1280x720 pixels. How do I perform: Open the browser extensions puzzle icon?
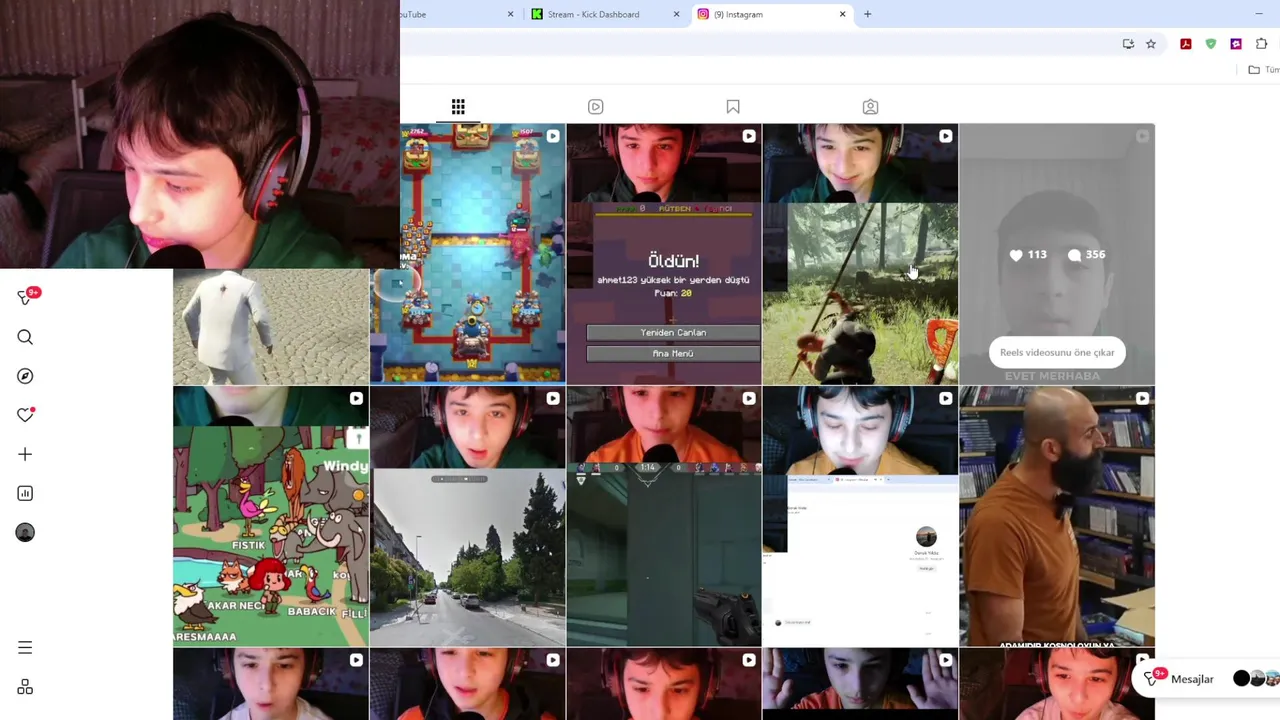coord(1261,44)
